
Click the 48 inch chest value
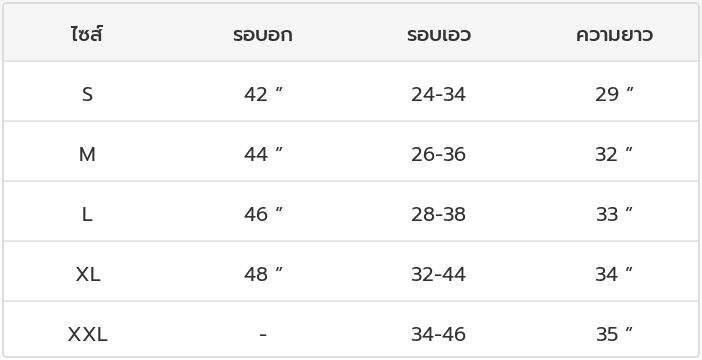click(x=263, y=274)
